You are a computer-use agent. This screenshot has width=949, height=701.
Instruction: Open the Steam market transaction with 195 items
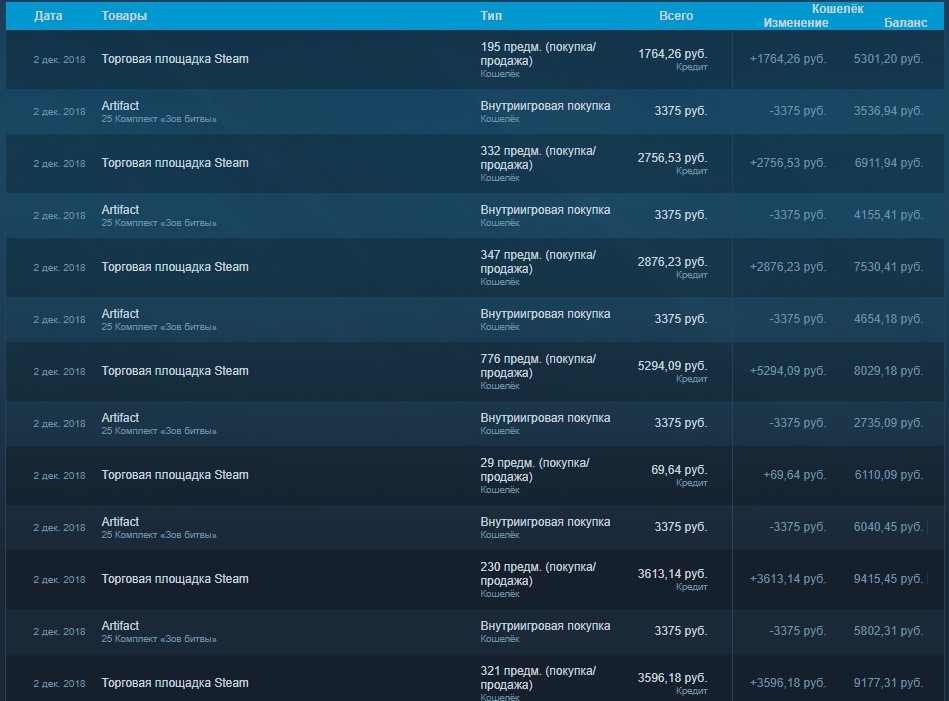tap(175, 59)
